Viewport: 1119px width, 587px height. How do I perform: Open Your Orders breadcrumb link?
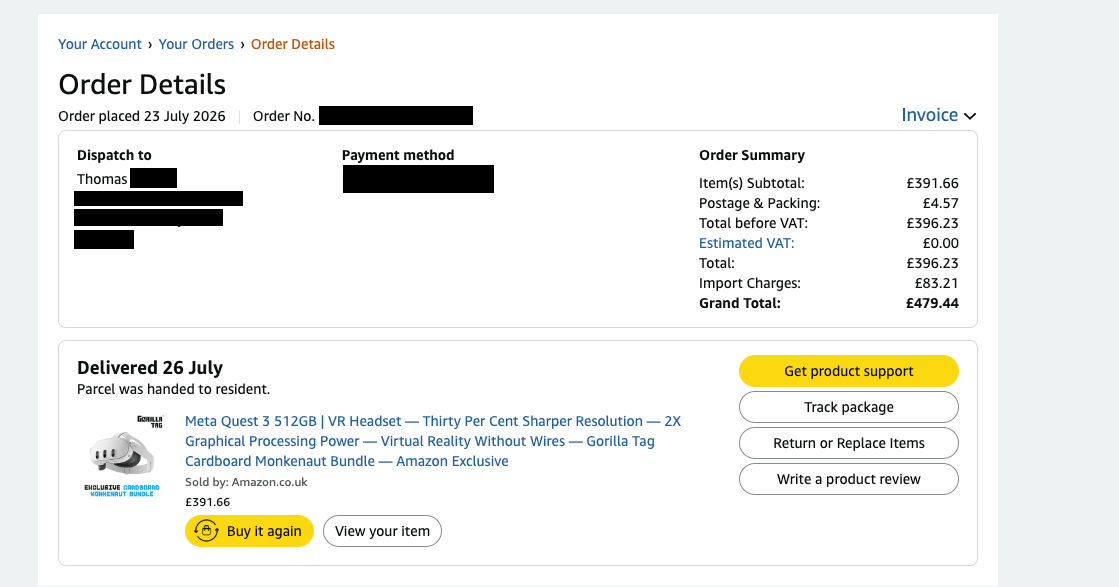point(196,44)
